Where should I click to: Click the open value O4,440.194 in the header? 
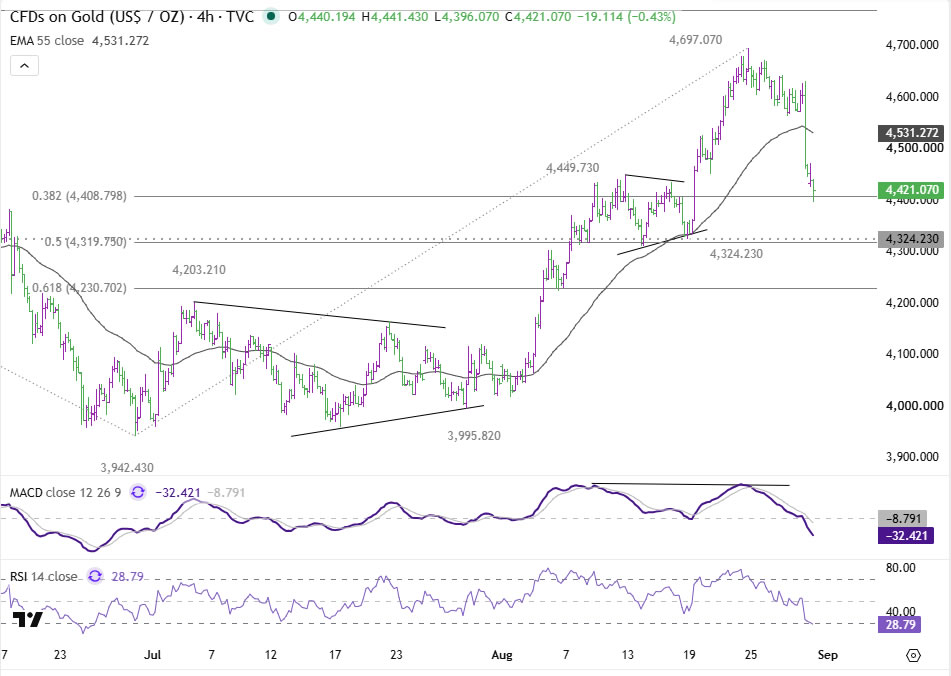[x=321, y=17]
